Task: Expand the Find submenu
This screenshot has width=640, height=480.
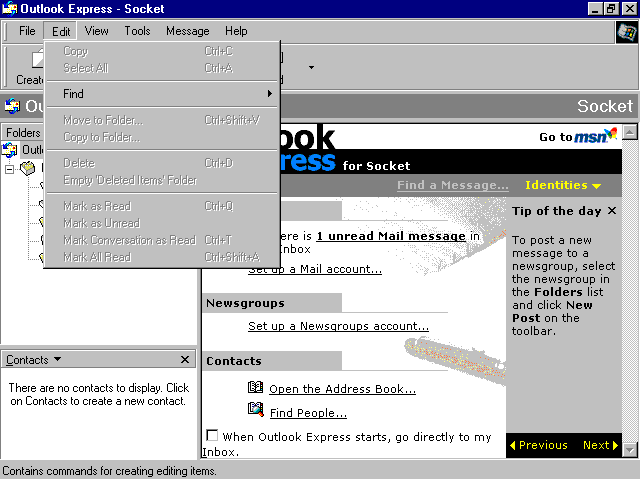Action: tap(162, 94)
